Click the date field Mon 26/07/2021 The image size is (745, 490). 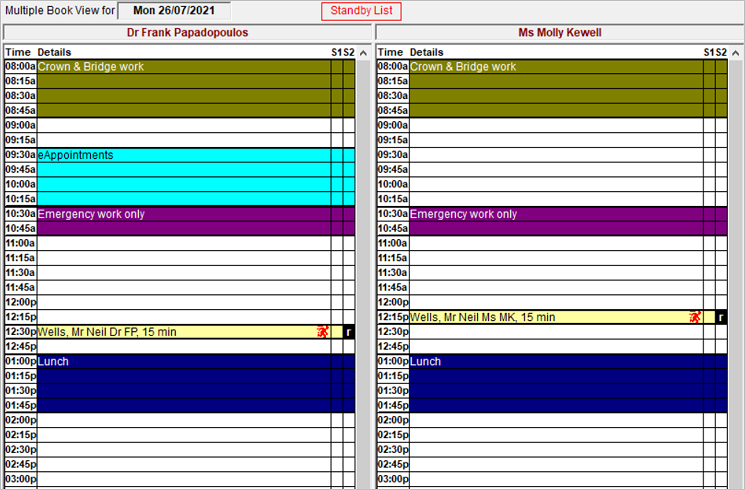pos(174,10)
